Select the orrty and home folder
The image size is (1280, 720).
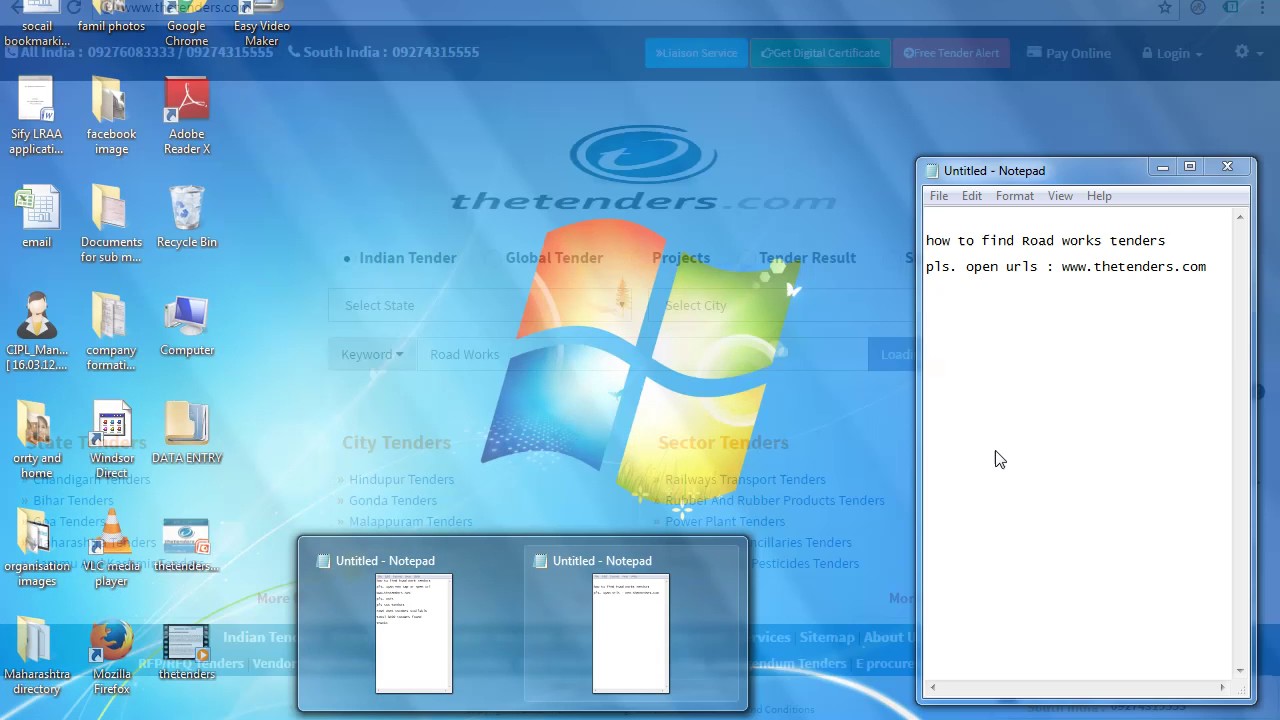[36, 440]
